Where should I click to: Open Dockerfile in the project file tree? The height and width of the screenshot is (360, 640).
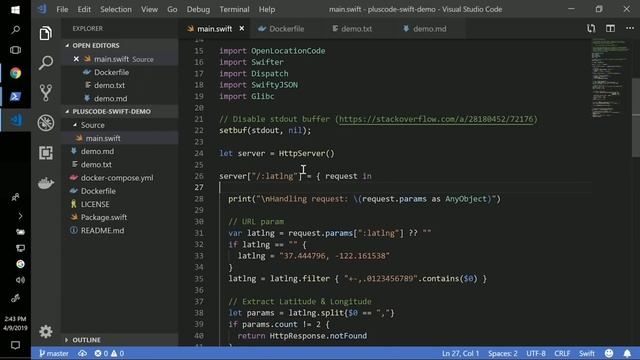point(98,191)
